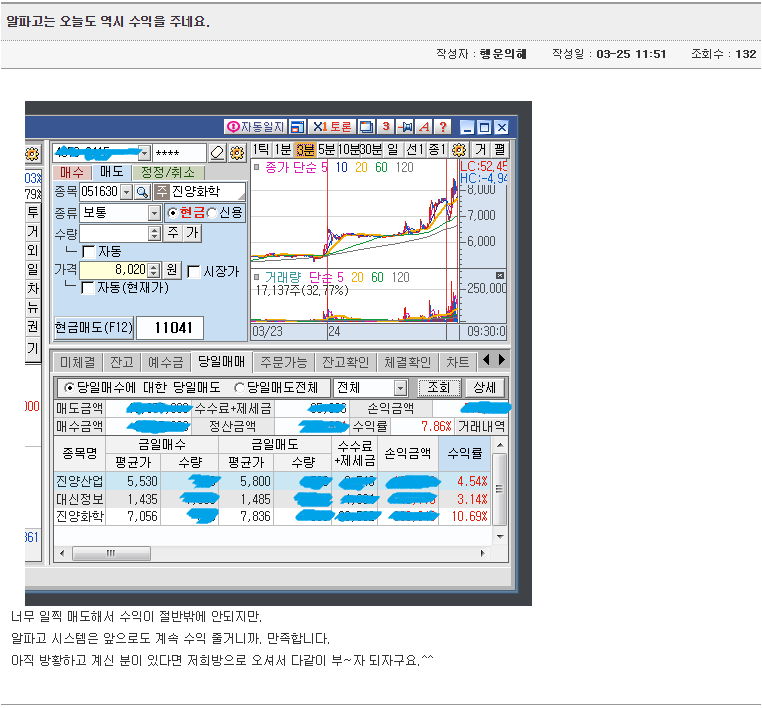
Task: Click the password field showing ****
Action: pos(179,153)
